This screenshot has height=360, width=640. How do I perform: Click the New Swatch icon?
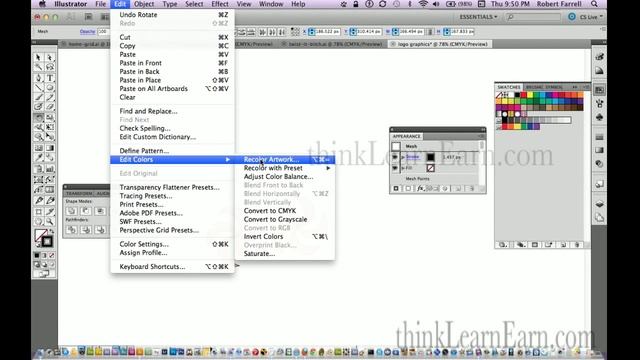(x=564, y=245)
